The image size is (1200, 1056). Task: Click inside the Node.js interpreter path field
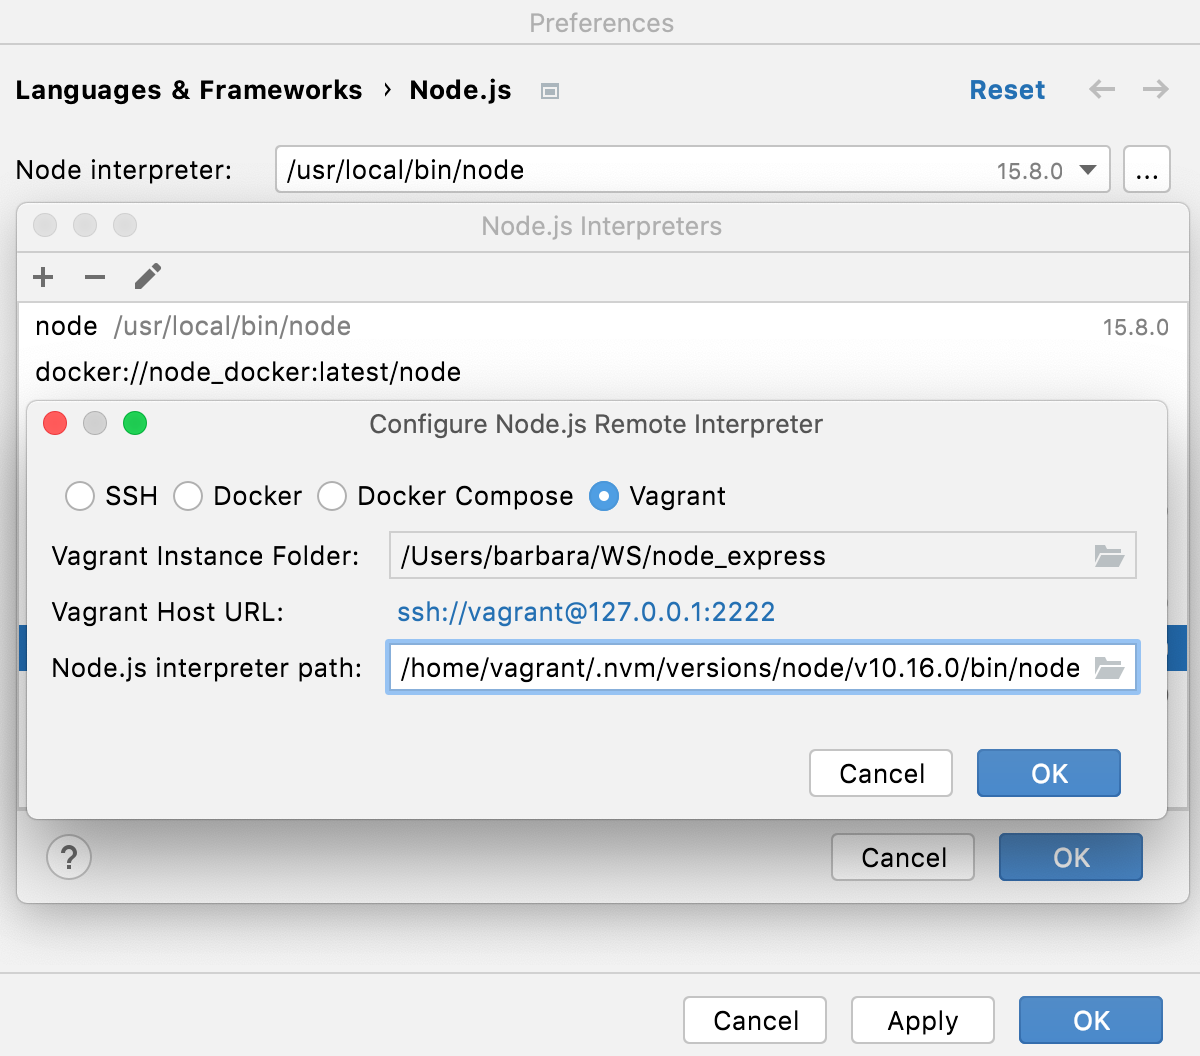700,667
